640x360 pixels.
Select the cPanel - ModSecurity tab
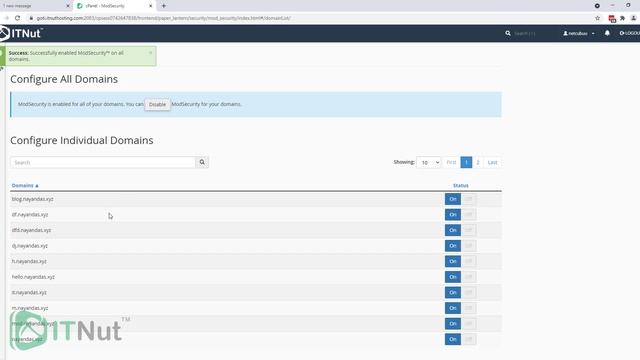114,6
